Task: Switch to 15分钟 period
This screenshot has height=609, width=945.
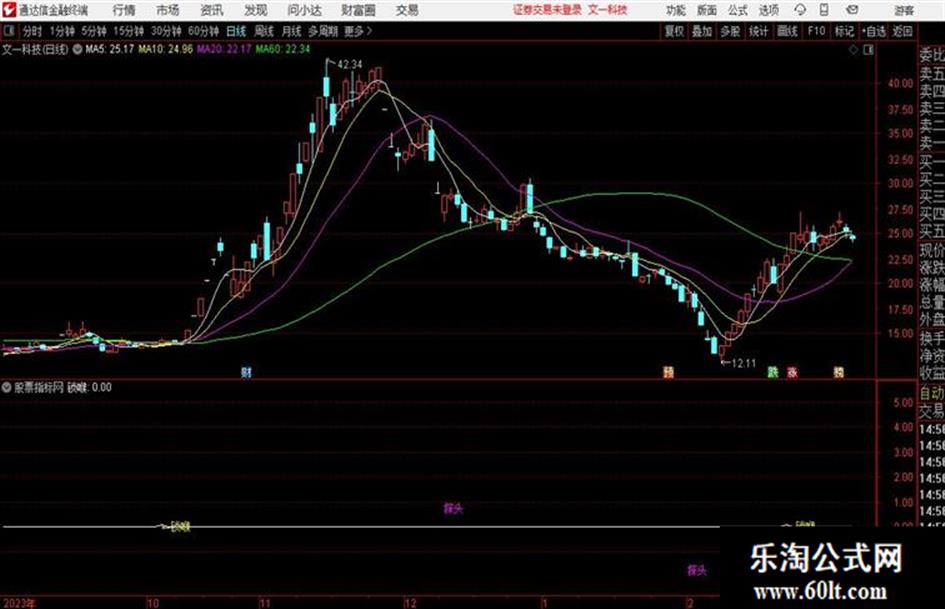Action: [x=128, y=31]
